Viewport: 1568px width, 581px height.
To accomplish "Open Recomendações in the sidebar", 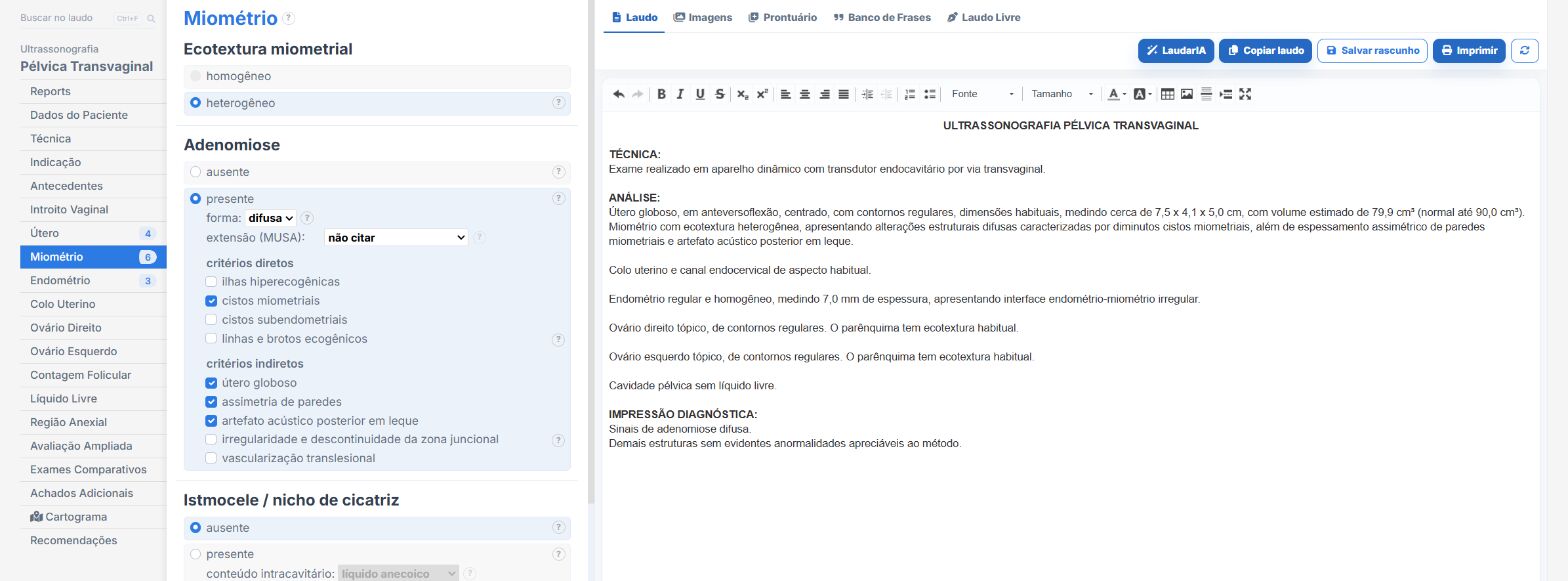I will (93, 541).
